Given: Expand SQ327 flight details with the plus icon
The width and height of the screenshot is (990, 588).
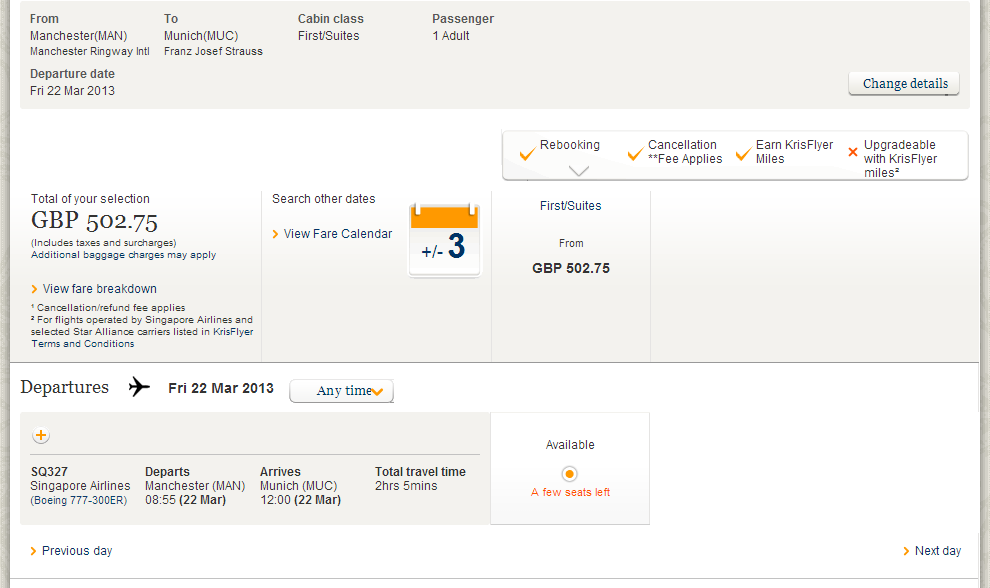Looking at the screenshot, I should tap(41, 435).
